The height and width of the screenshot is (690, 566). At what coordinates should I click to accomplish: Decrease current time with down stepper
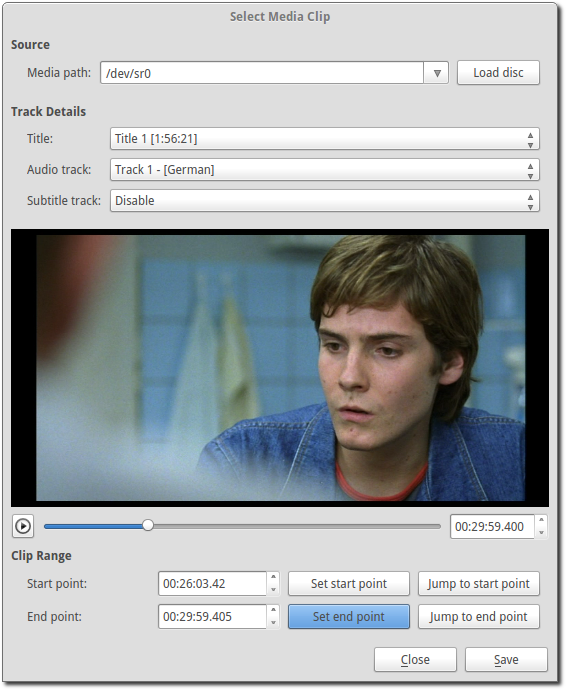541,532
